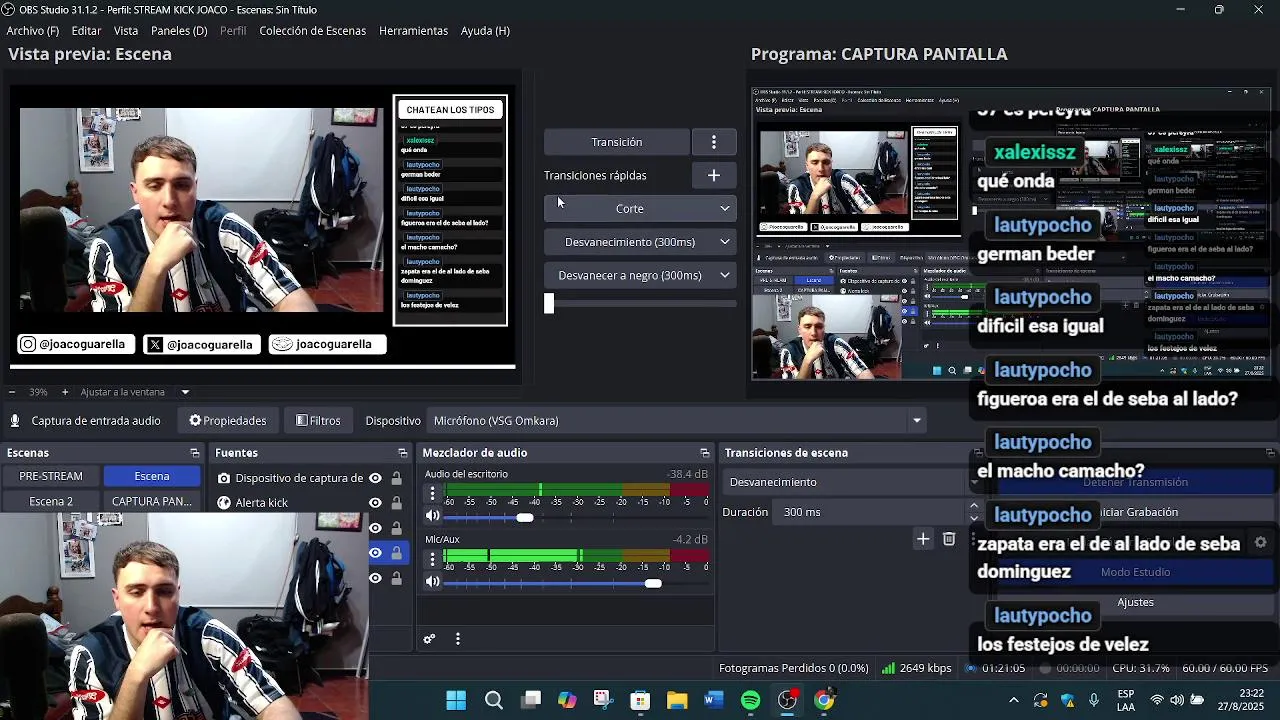Viewport: 1280px width, 720px height.
Task: Select the CAPTURA PAN... scene
Action: click(152, 501)
